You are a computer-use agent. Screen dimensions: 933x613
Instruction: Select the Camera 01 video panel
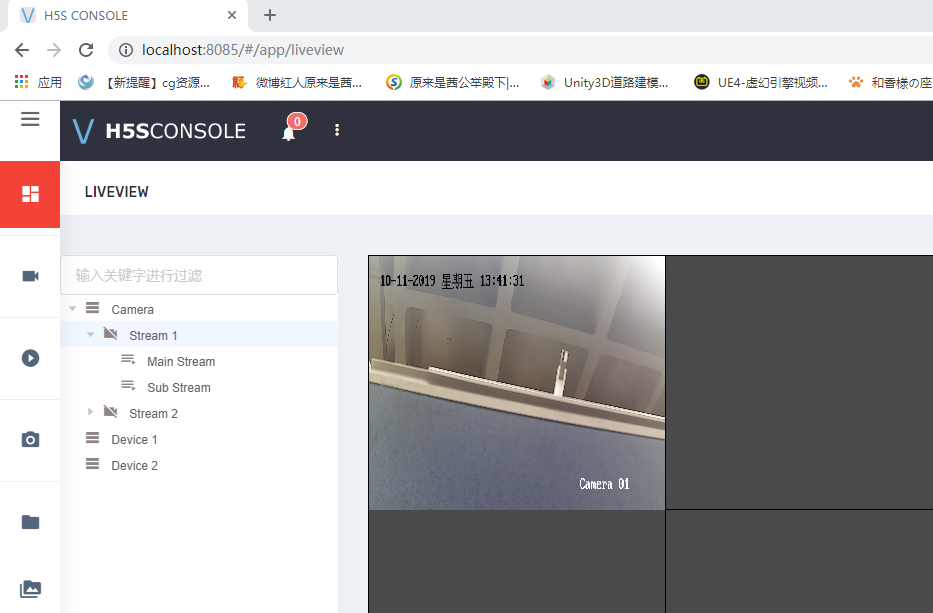tap(517, 382)
